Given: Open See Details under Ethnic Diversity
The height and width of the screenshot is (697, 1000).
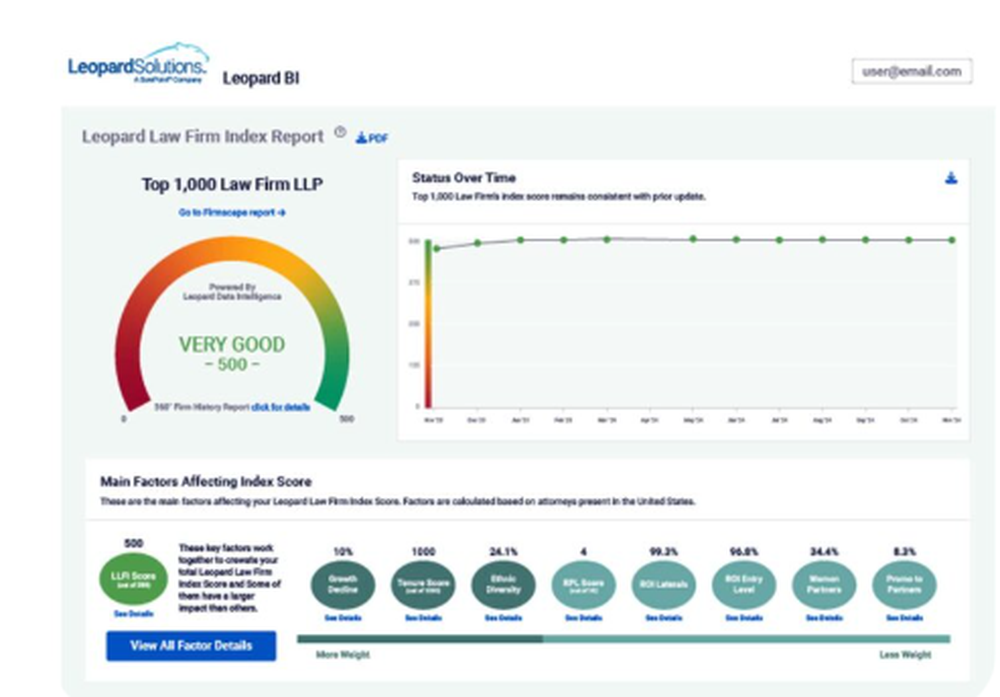Looking at the screenshot, I should click(x=503, y=618).
